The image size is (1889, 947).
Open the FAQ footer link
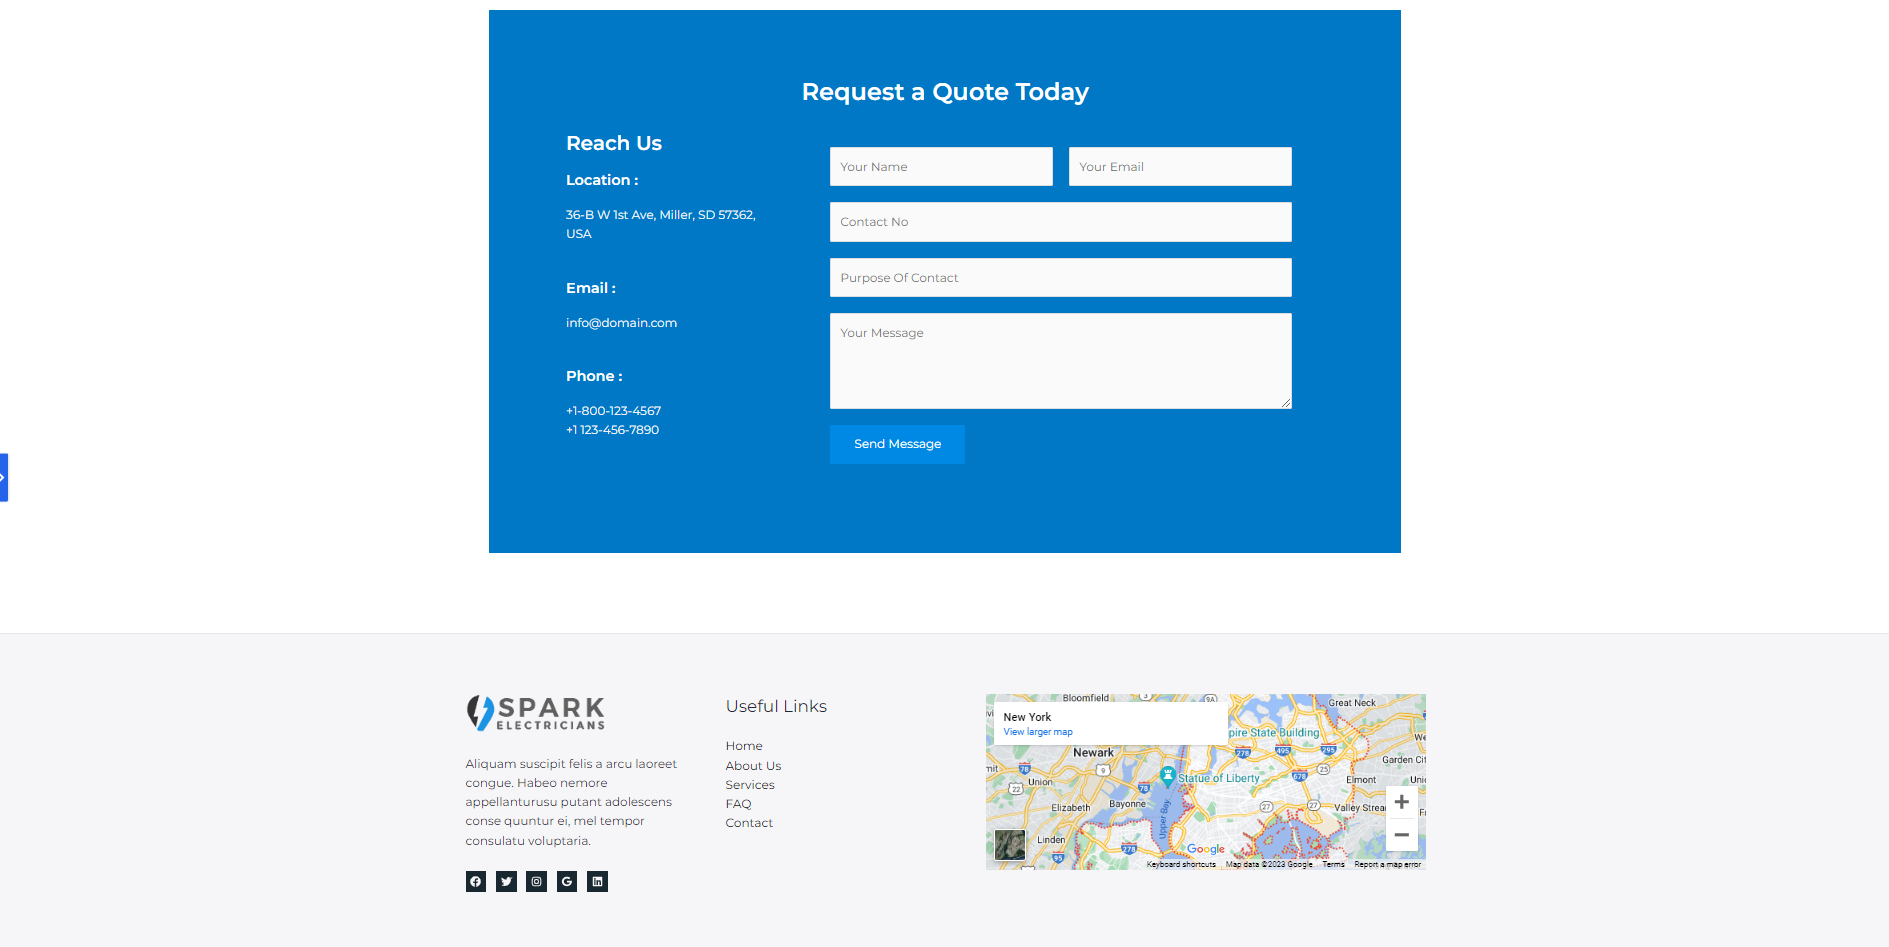[738, 804]
